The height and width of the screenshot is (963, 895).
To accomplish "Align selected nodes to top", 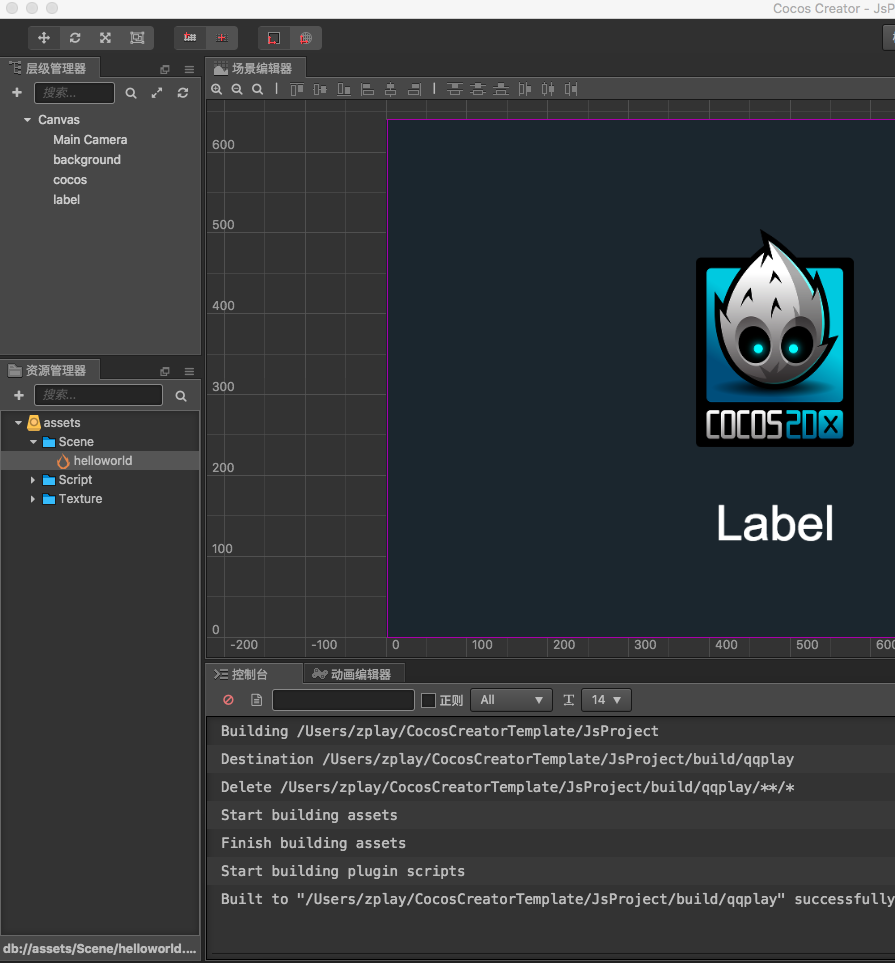I will click(297, 90).
